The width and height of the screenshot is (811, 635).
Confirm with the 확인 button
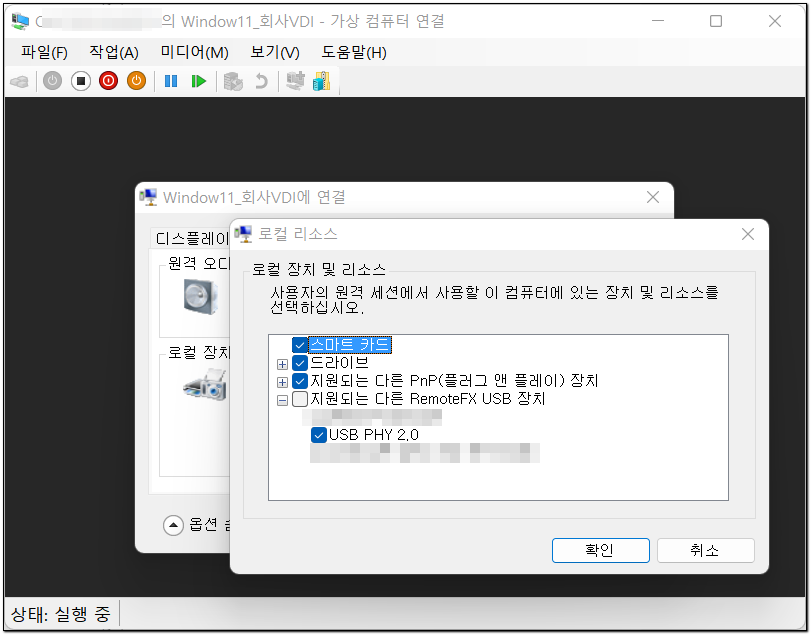click(600, 550)
